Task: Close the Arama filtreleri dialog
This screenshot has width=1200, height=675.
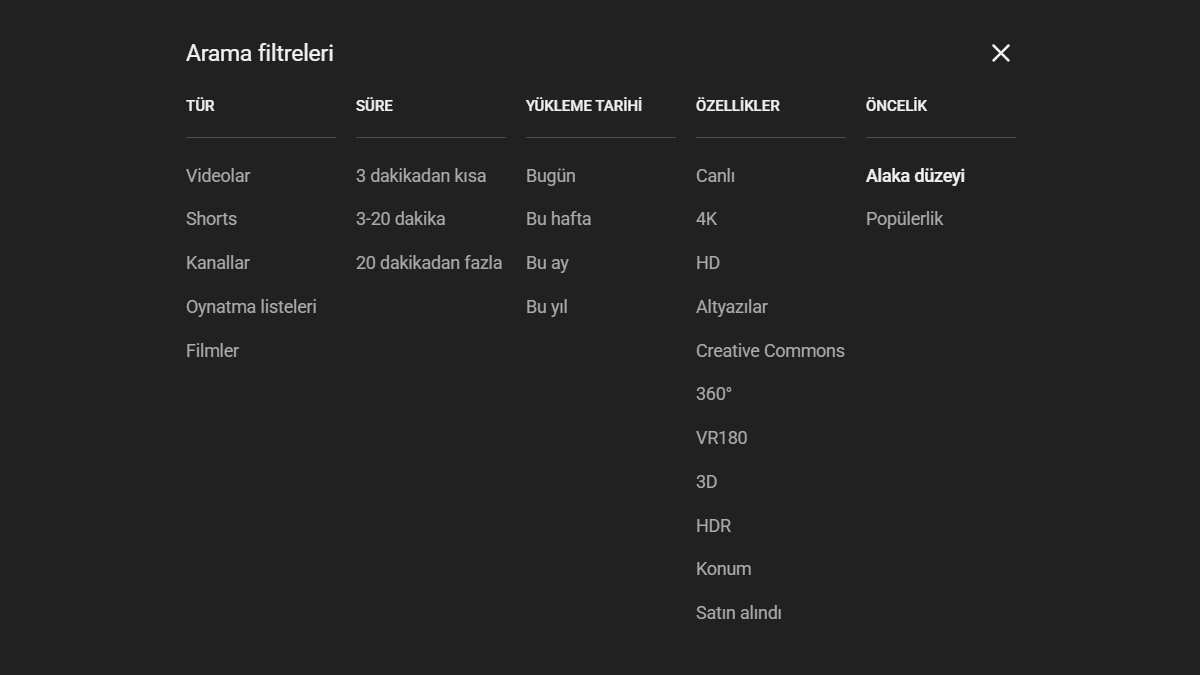Action: coord(1000,53)
